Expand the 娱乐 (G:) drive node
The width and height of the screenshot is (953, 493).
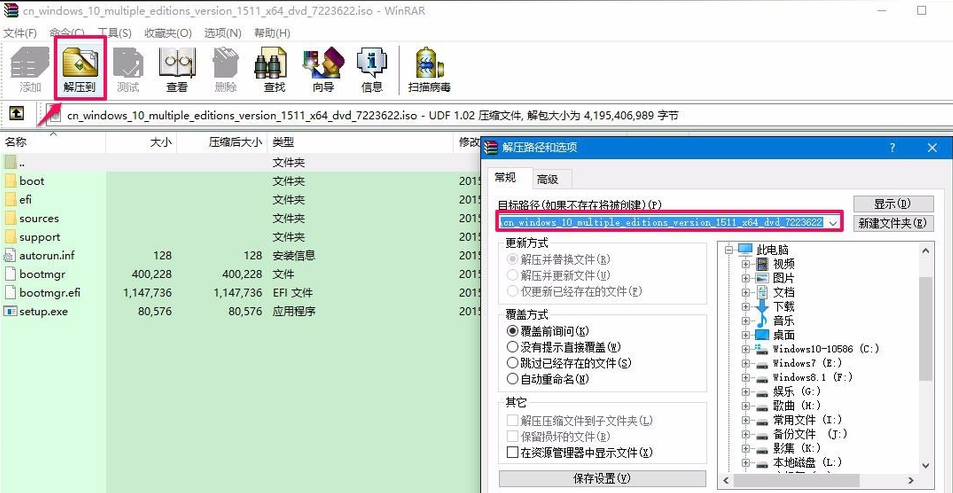click(x=746, y=391)
